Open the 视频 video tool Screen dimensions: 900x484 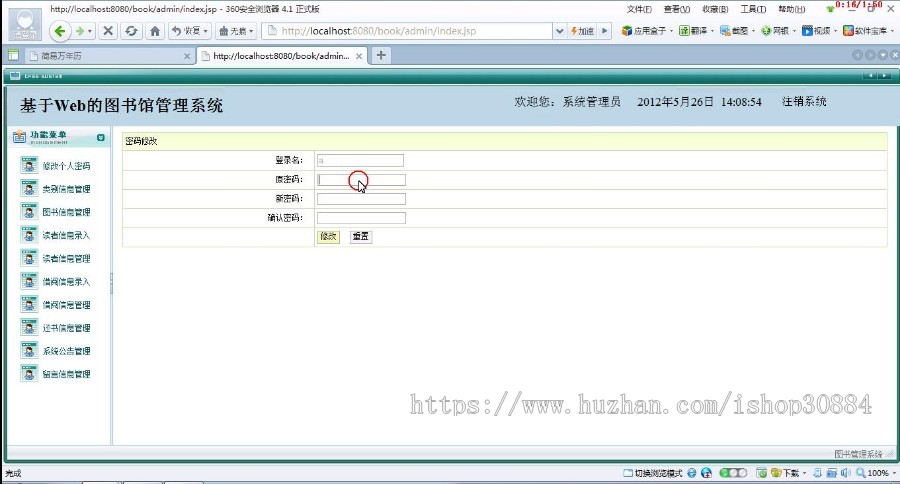816,31
